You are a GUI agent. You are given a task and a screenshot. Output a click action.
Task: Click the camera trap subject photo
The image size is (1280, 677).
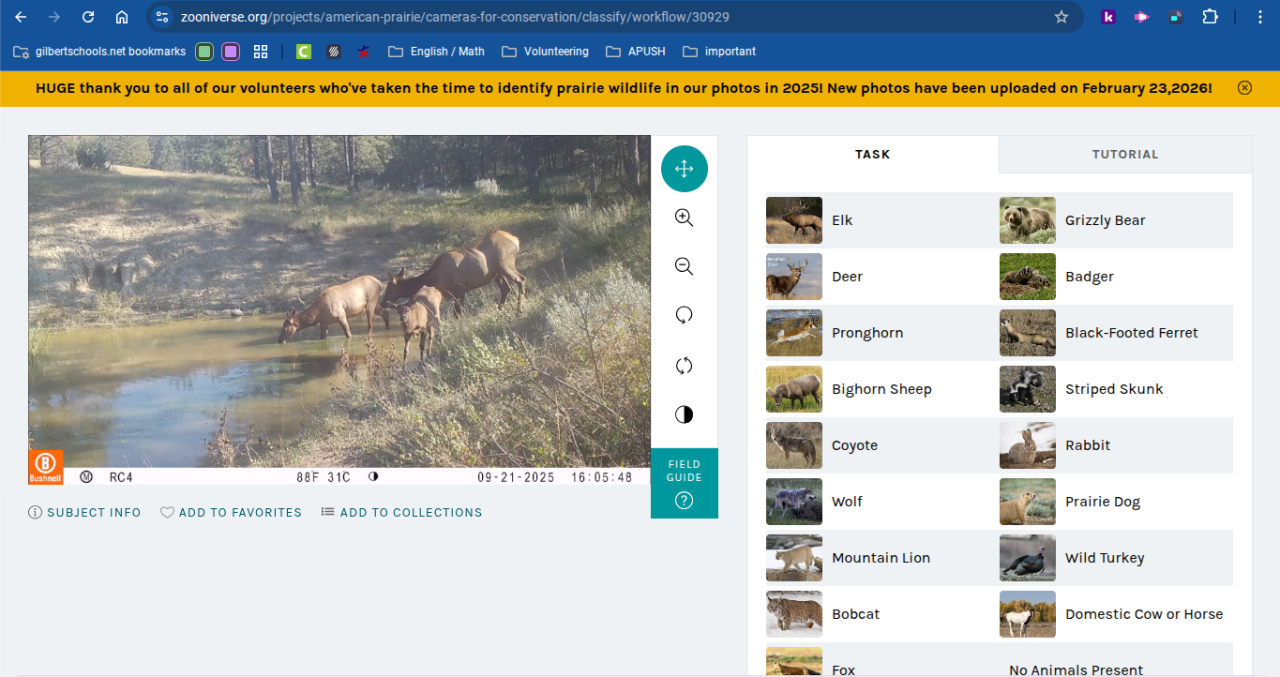coord(339,310)
